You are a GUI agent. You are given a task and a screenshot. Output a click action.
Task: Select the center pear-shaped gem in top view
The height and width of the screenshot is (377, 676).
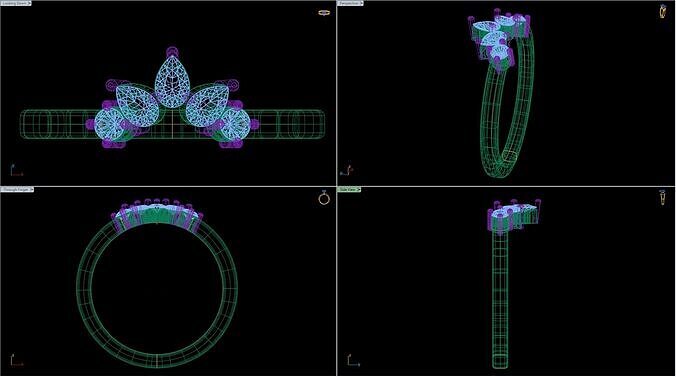point(172,82)
